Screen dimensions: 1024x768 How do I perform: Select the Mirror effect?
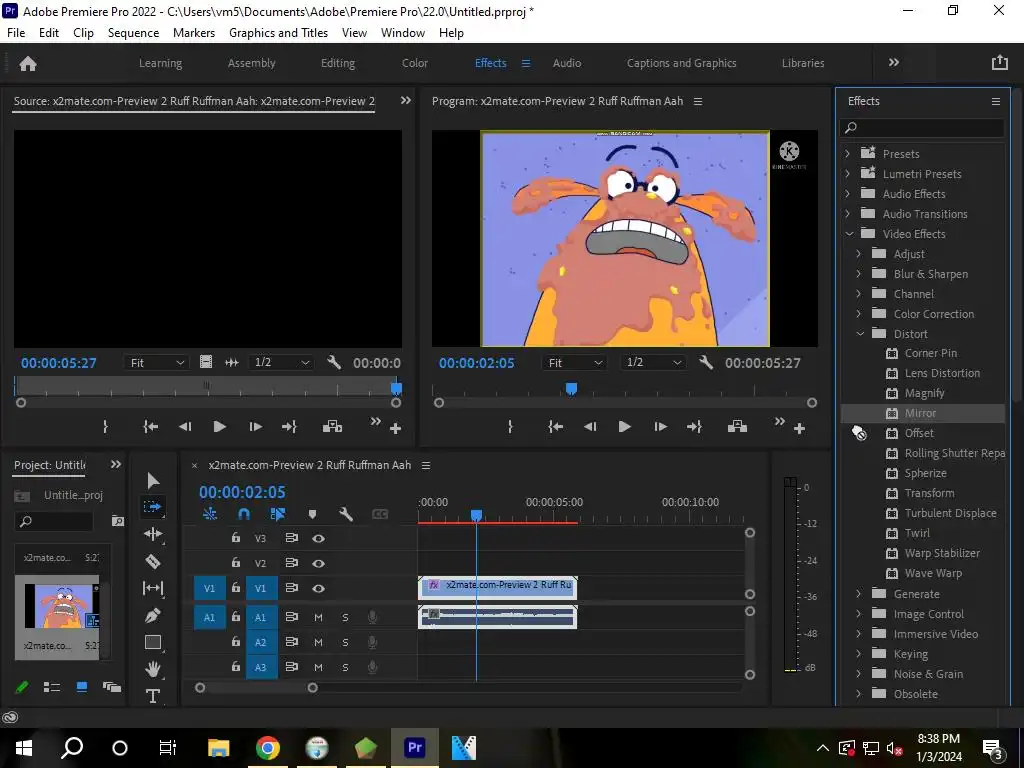click(x=922, y=413)
